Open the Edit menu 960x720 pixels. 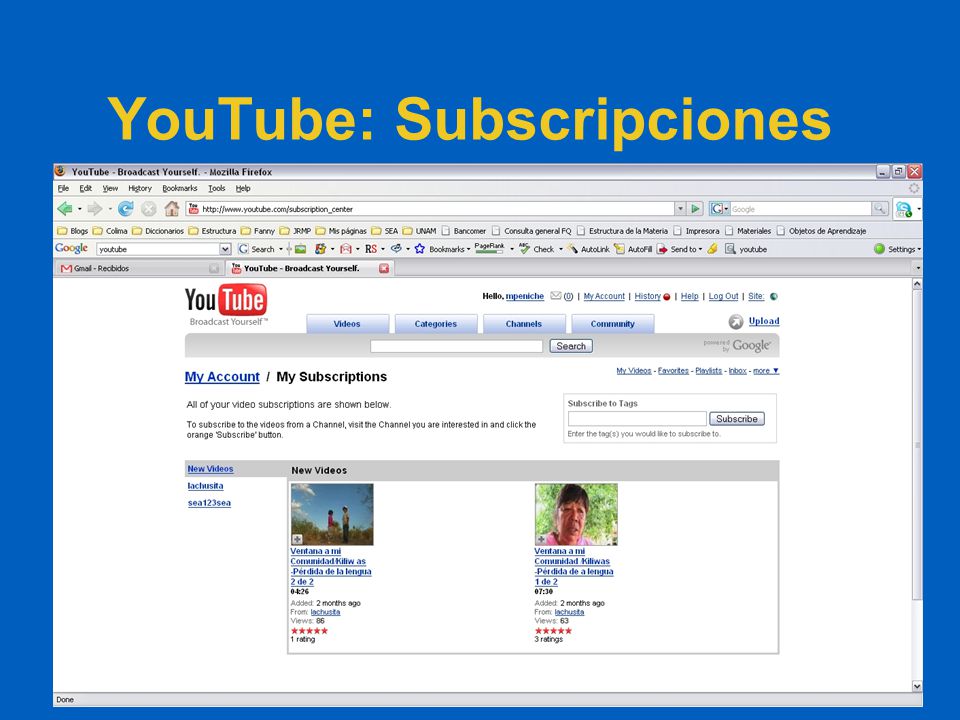click(85, 189)
